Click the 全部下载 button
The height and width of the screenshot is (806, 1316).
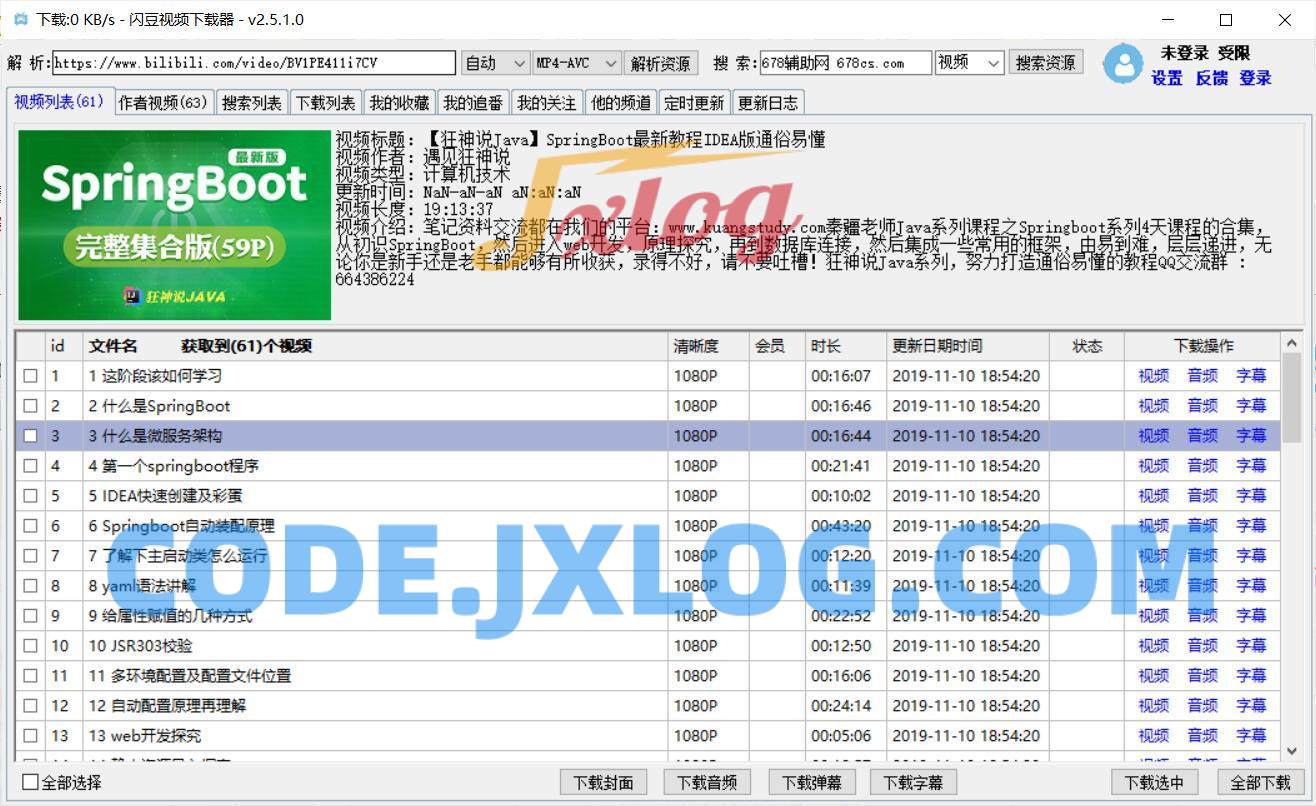[1260, 782]
